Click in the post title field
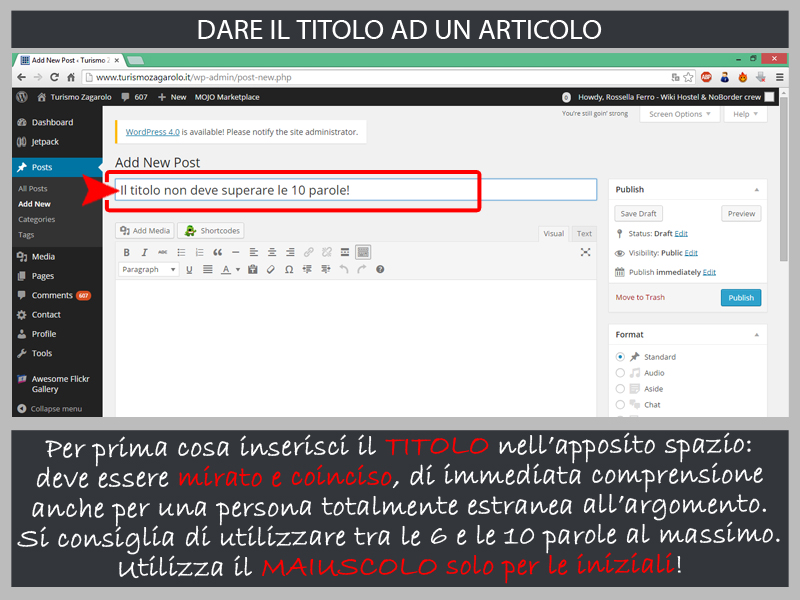 [355, 190]
